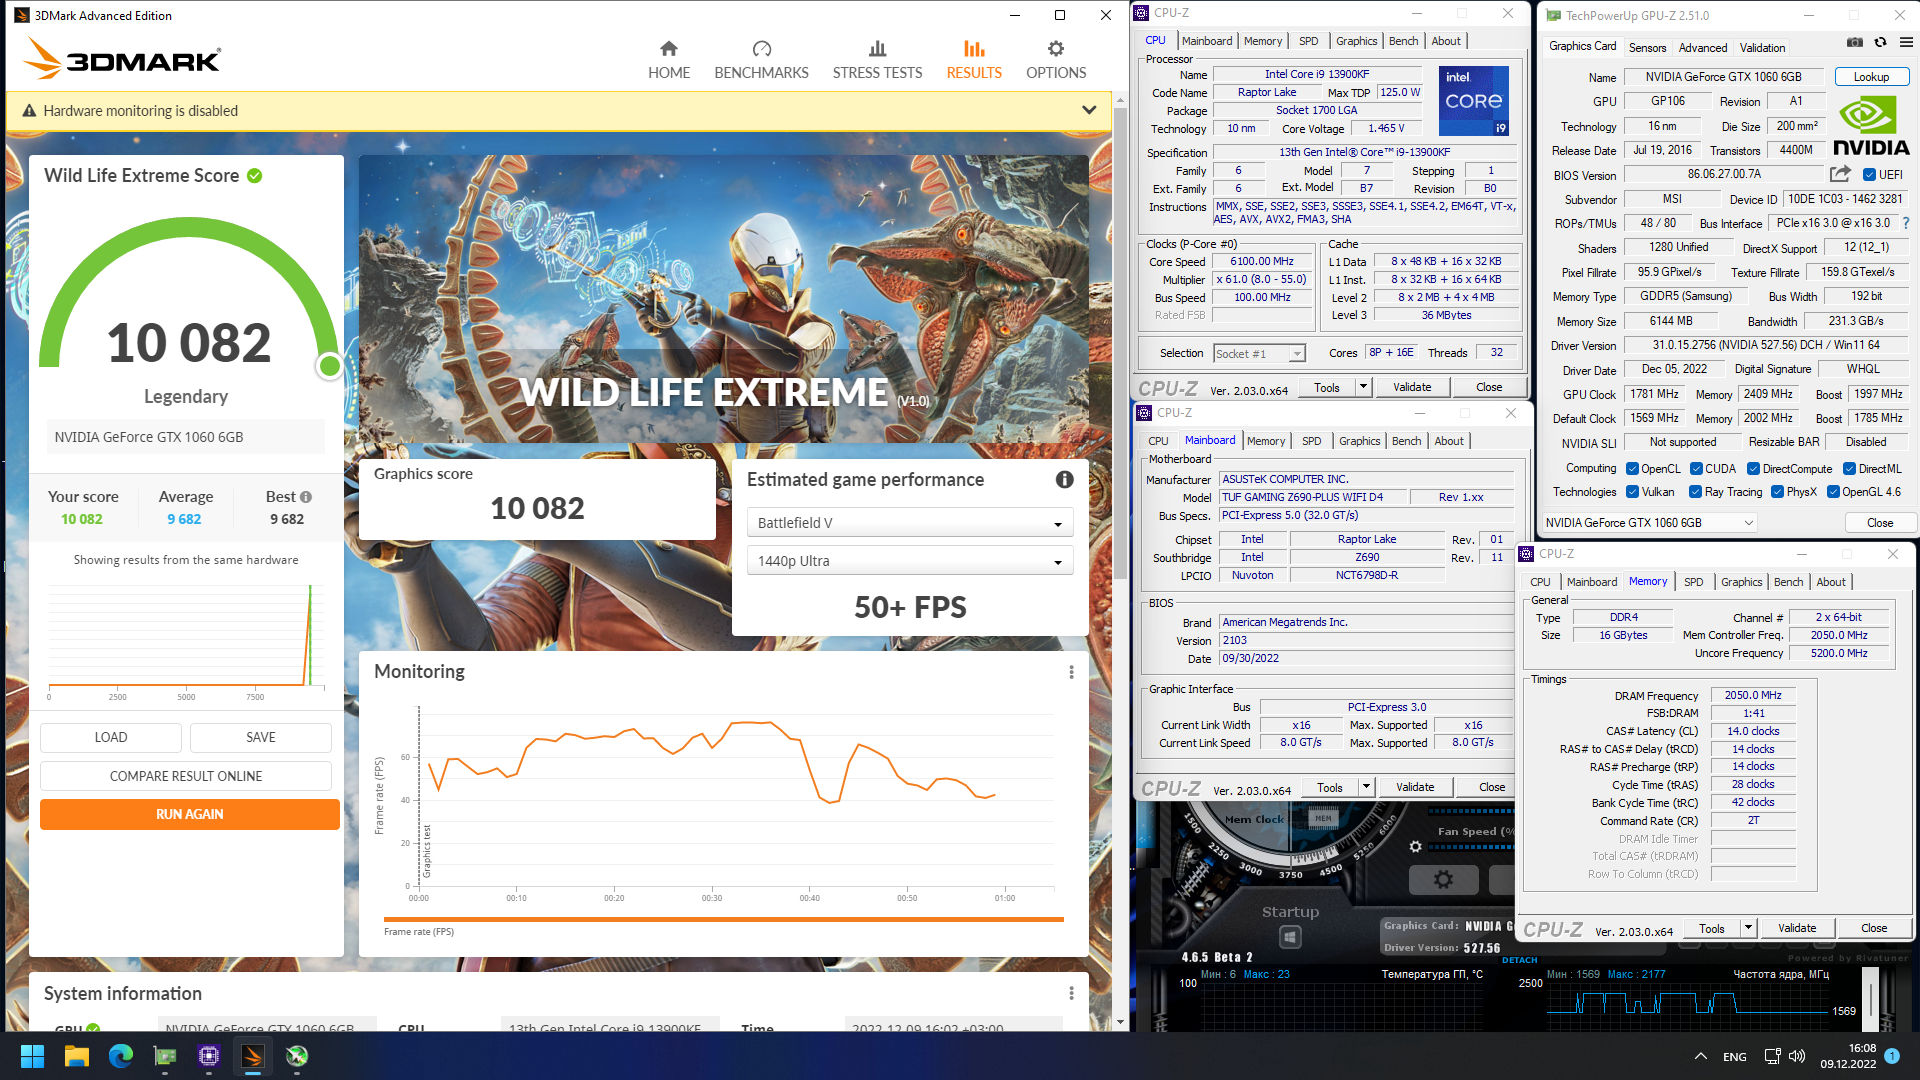Open the RESULTS section in 3DMark
Screen dimensions: 1920x1080
click(974, 60)
